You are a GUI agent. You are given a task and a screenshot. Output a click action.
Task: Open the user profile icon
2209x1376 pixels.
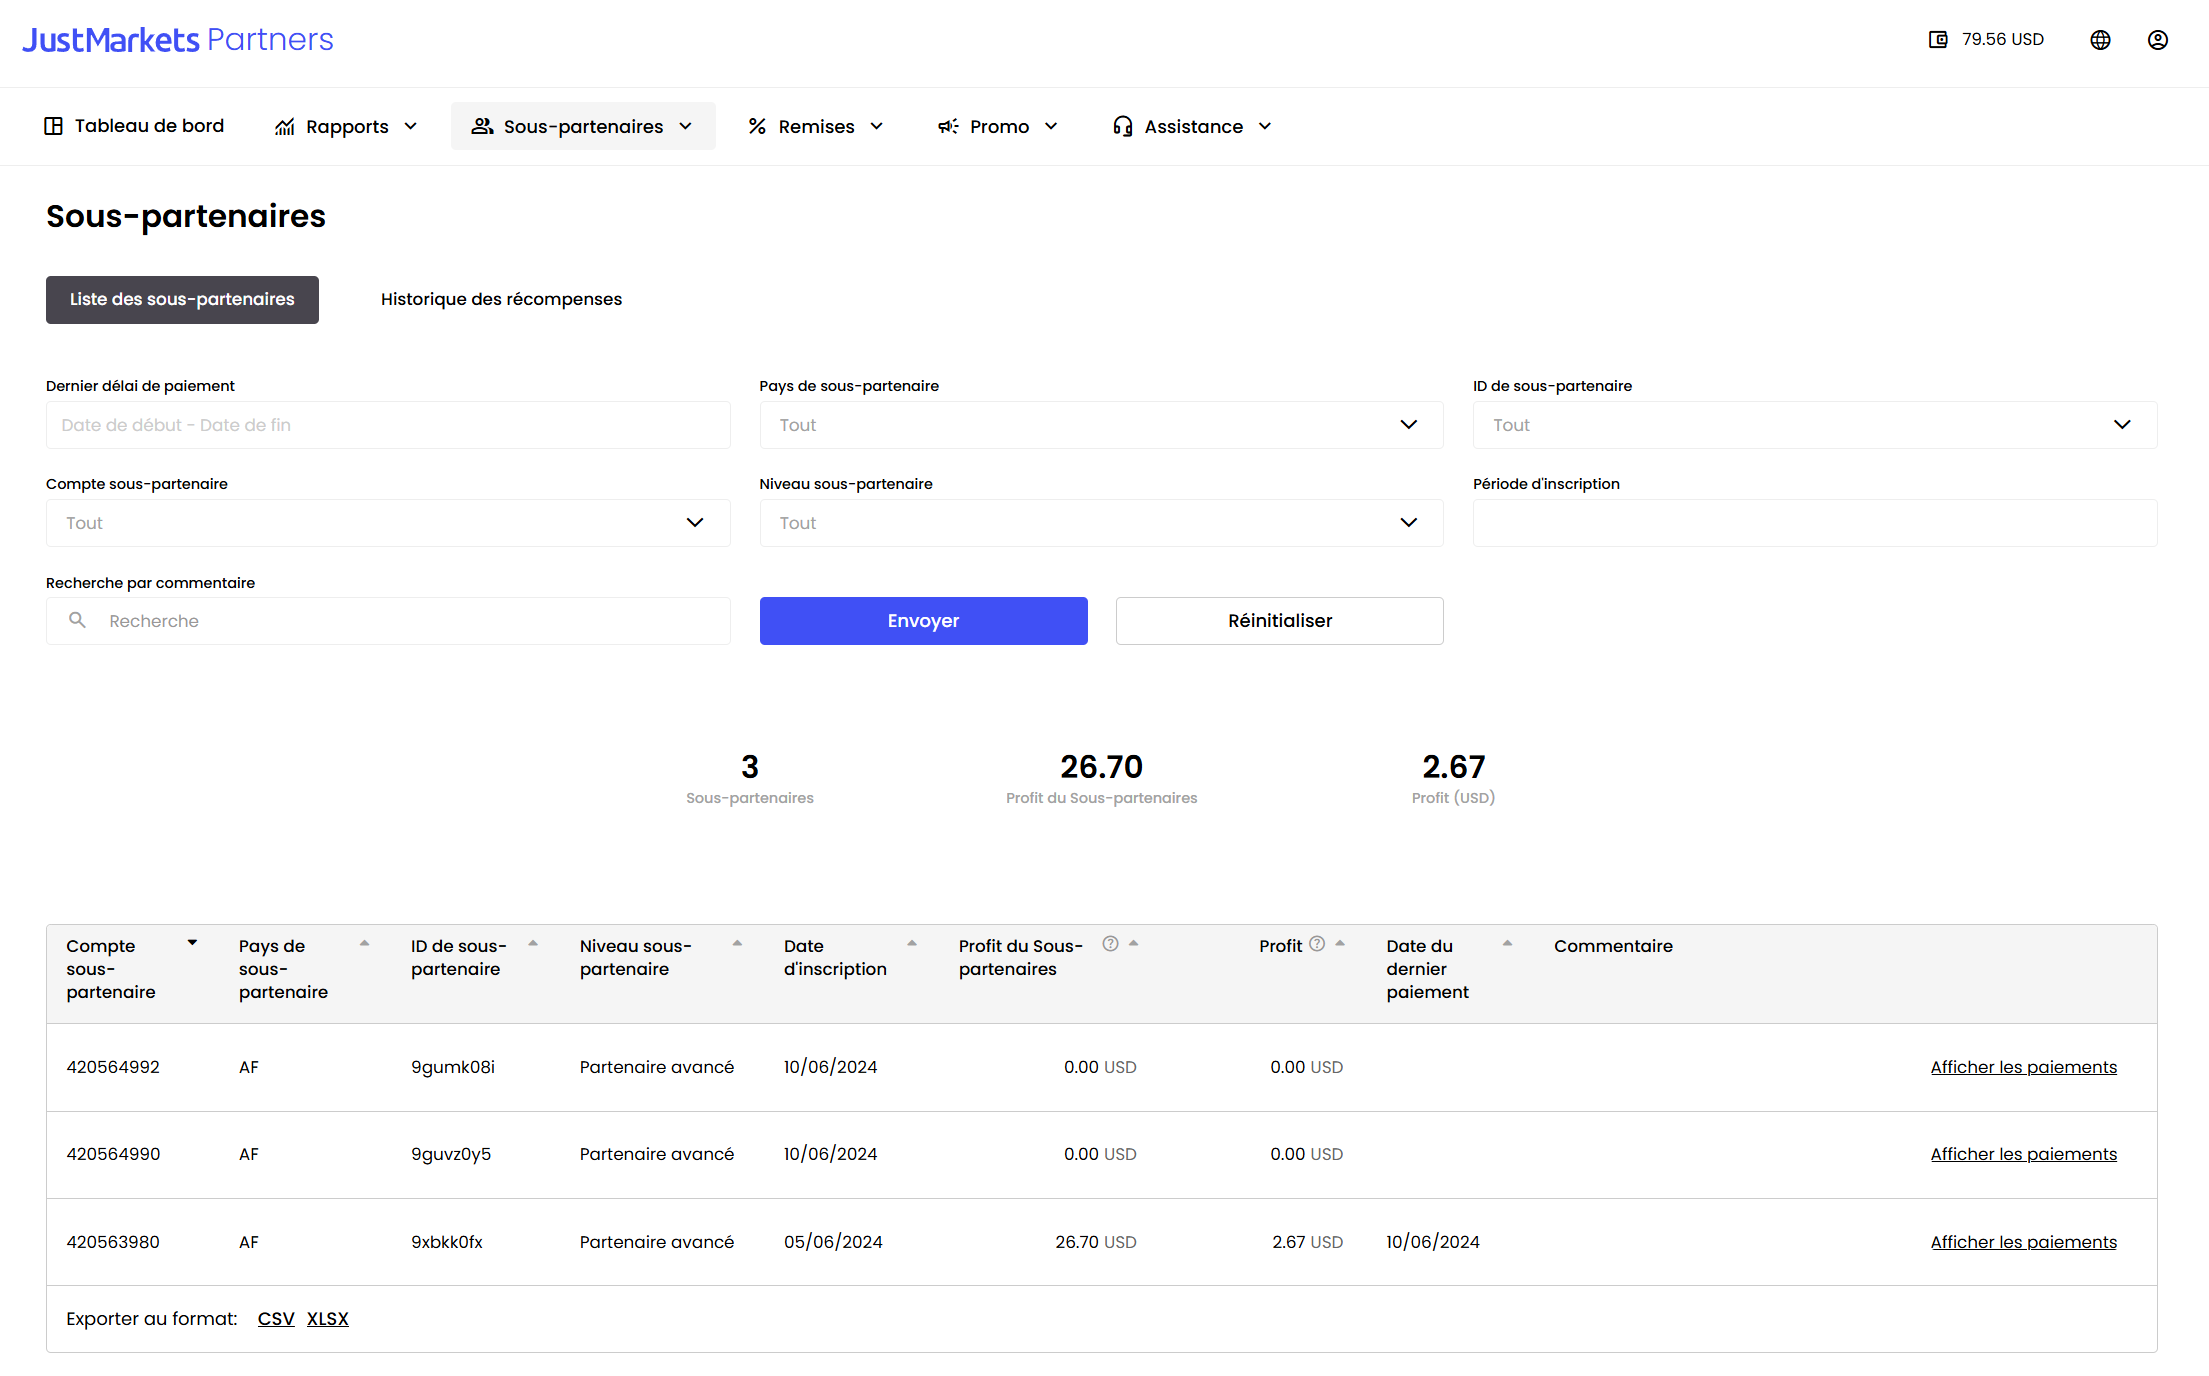point(2157,40)
